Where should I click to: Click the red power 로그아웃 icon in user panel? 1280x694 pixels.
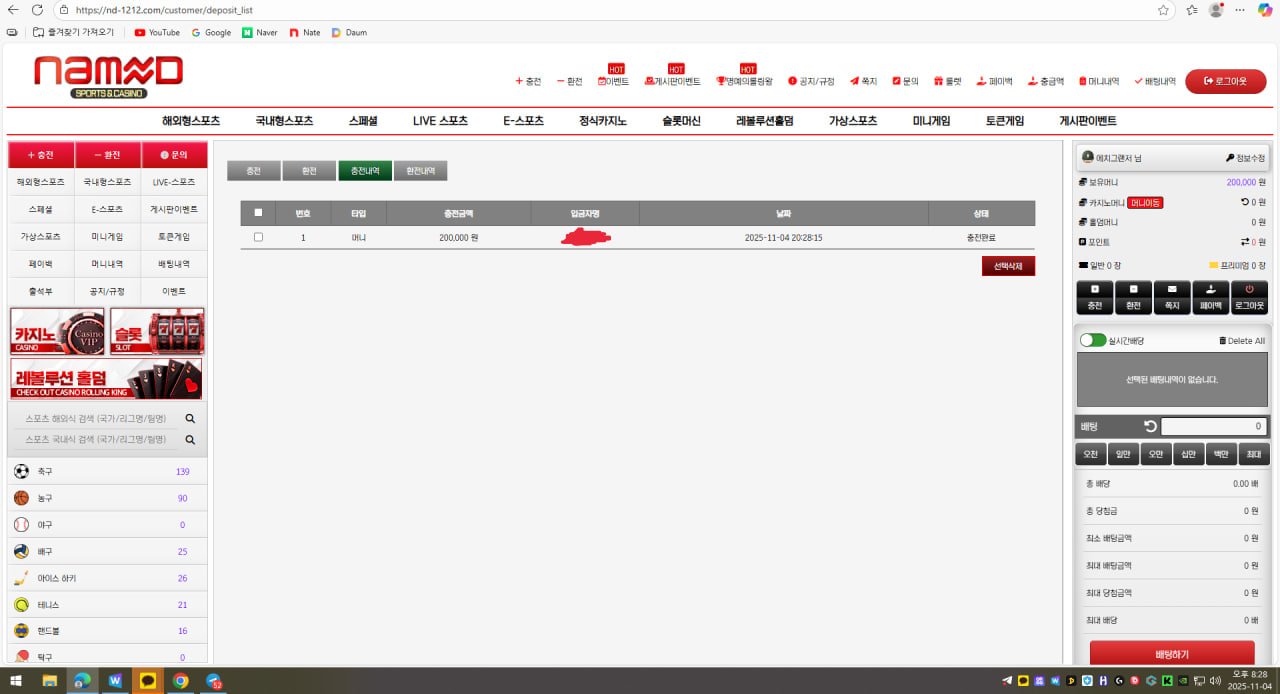1249,290
